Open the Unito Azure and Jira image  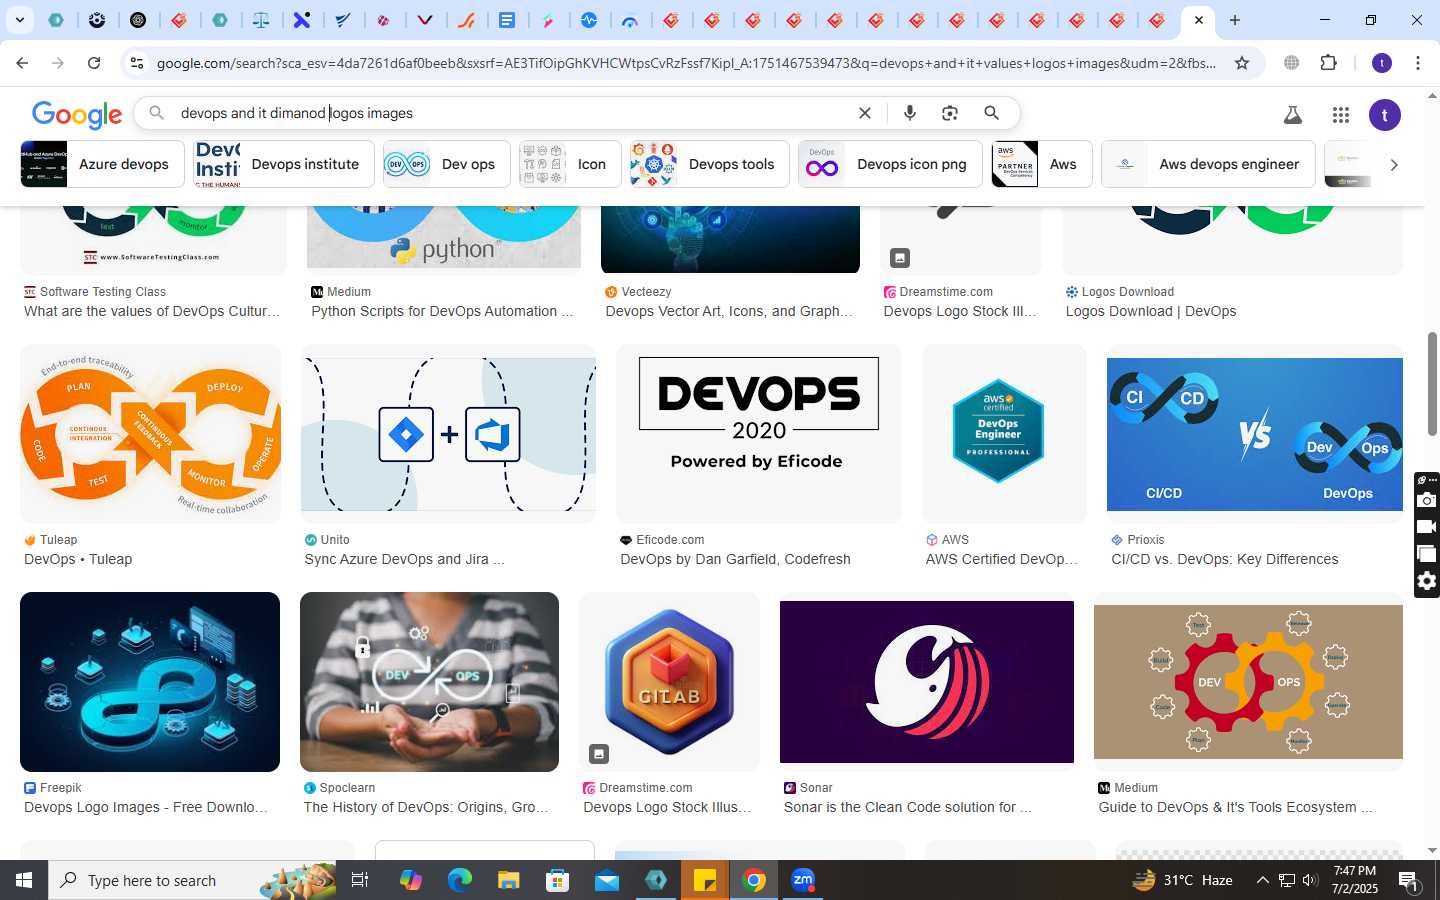tap(448, 434)
